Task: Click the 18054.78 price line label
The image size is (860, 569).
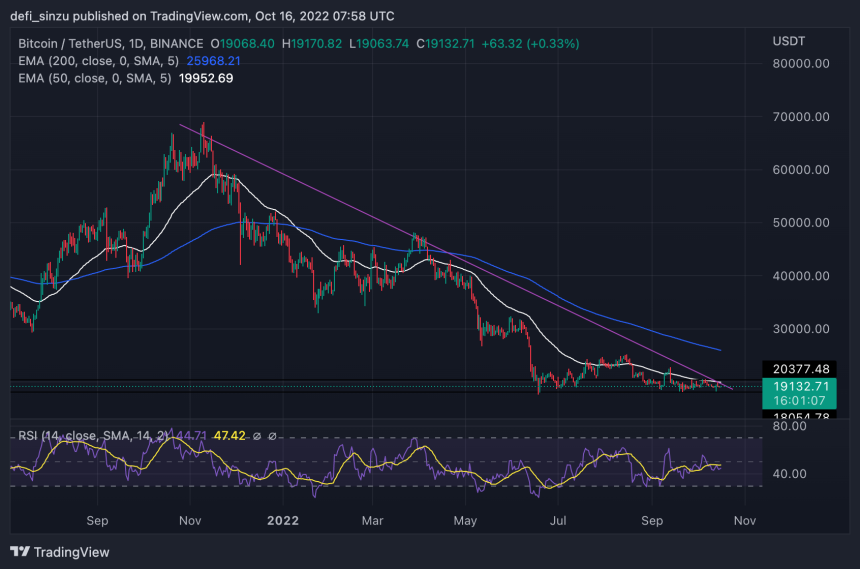Action: point(797,416)
